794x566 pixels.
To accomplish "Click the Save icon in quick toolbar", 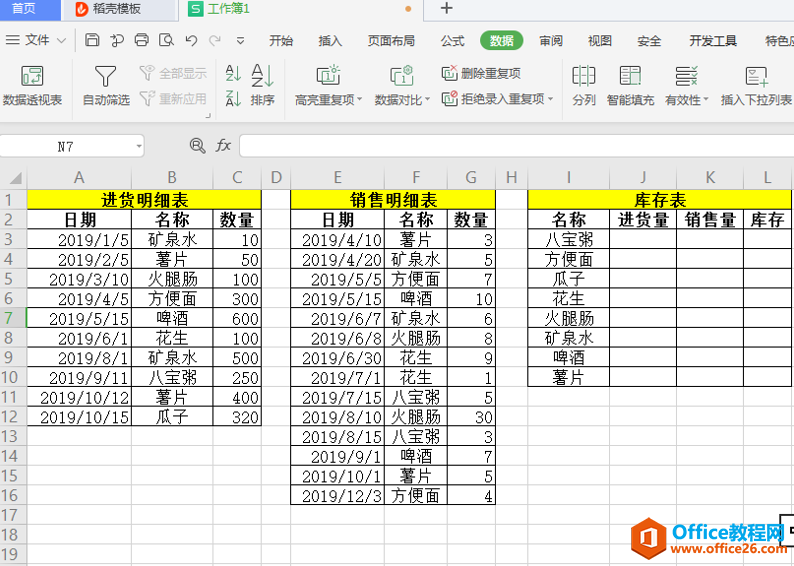I will (92, 40).
